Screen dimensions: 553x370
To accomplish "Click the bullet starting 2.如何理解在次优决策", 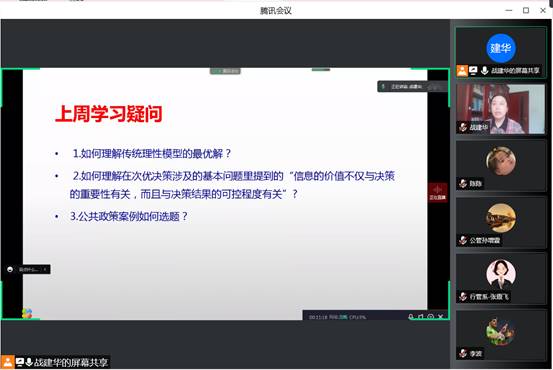I will [x=232, y=185].
